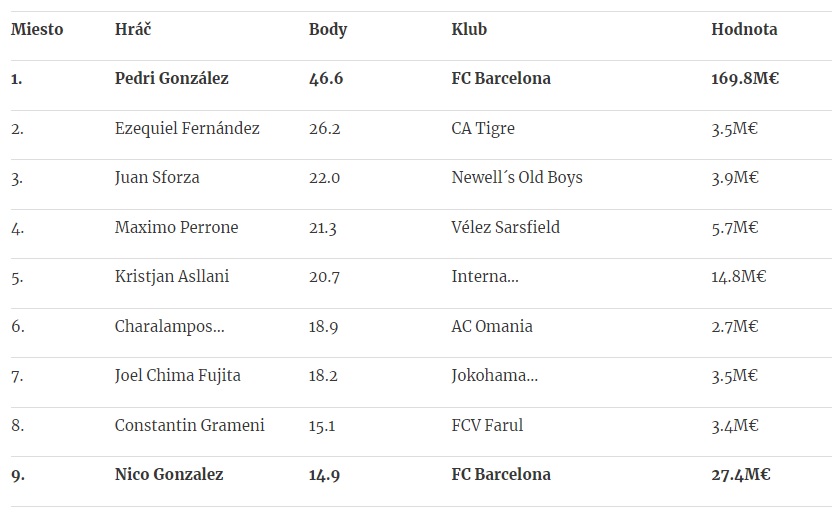Image resolution: width=832 pixels, height=522 pixels.
Task: Select the Body column header
Action: [x=328, y=30]
